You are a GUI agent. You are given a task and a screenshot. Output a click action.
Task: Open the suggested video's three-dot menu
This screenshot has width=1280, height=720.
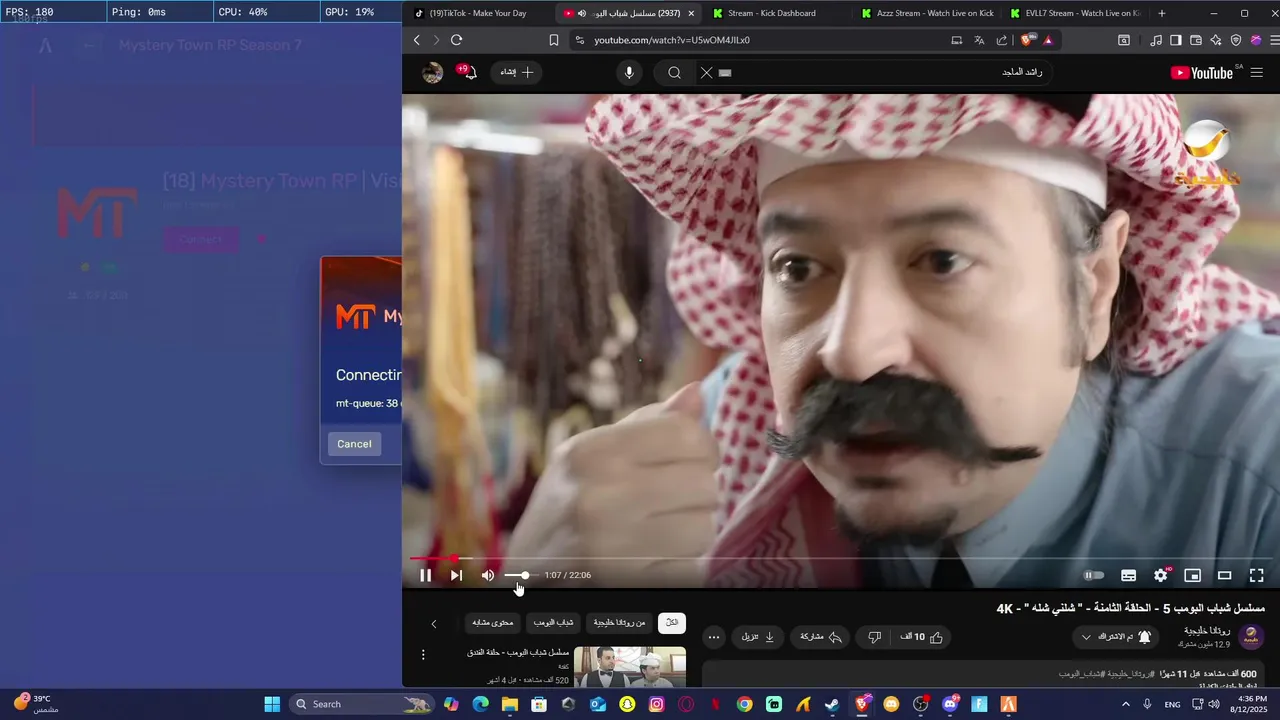[423, 655]
